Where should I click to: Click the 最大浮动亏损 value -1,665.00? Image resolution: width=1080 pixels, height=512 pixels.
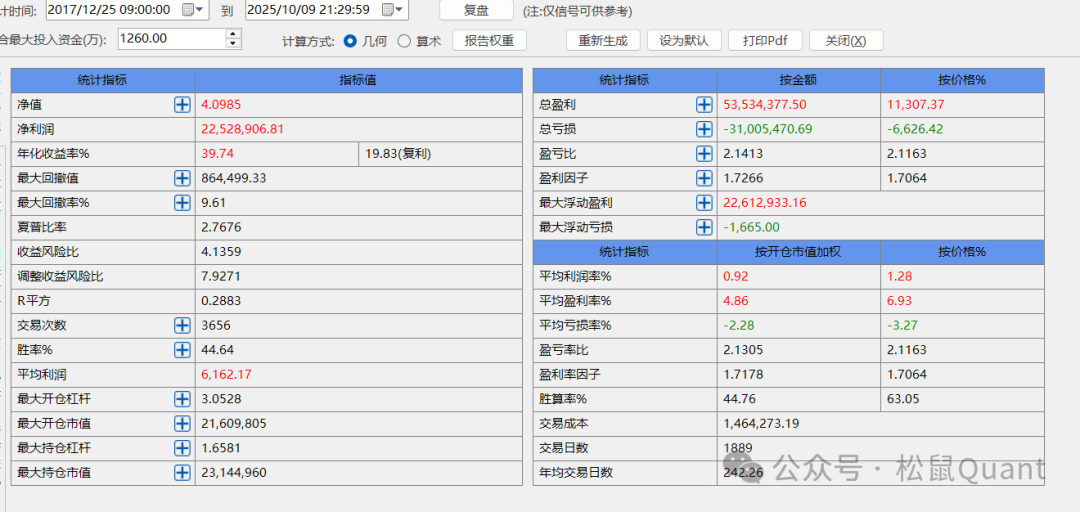[x=751, y=227]
